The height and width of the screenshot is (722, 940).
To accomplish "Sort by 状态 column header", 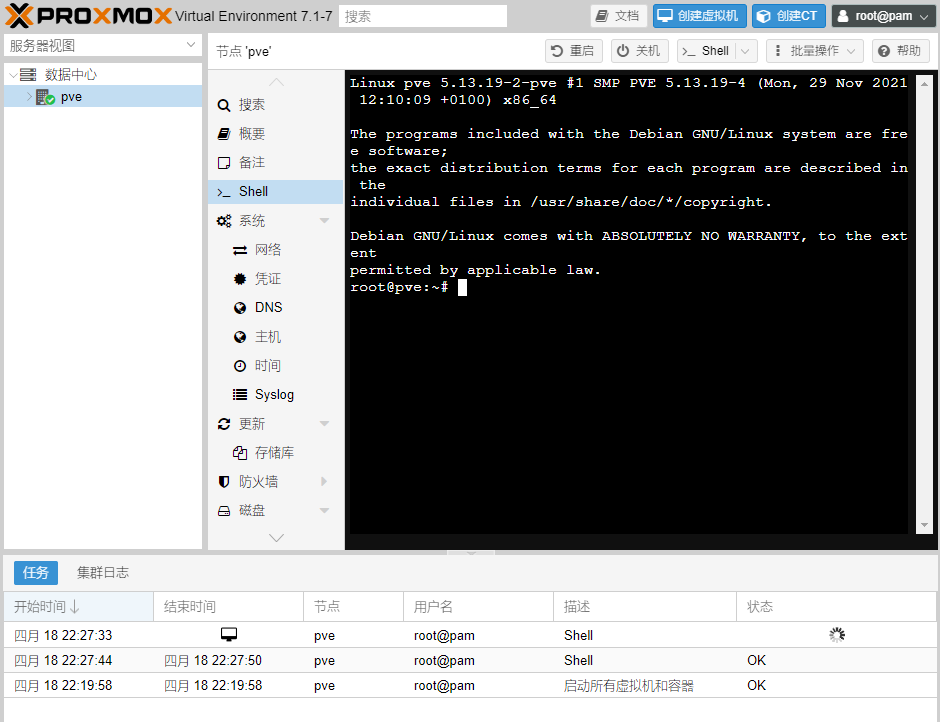I will tap(836, 607).
